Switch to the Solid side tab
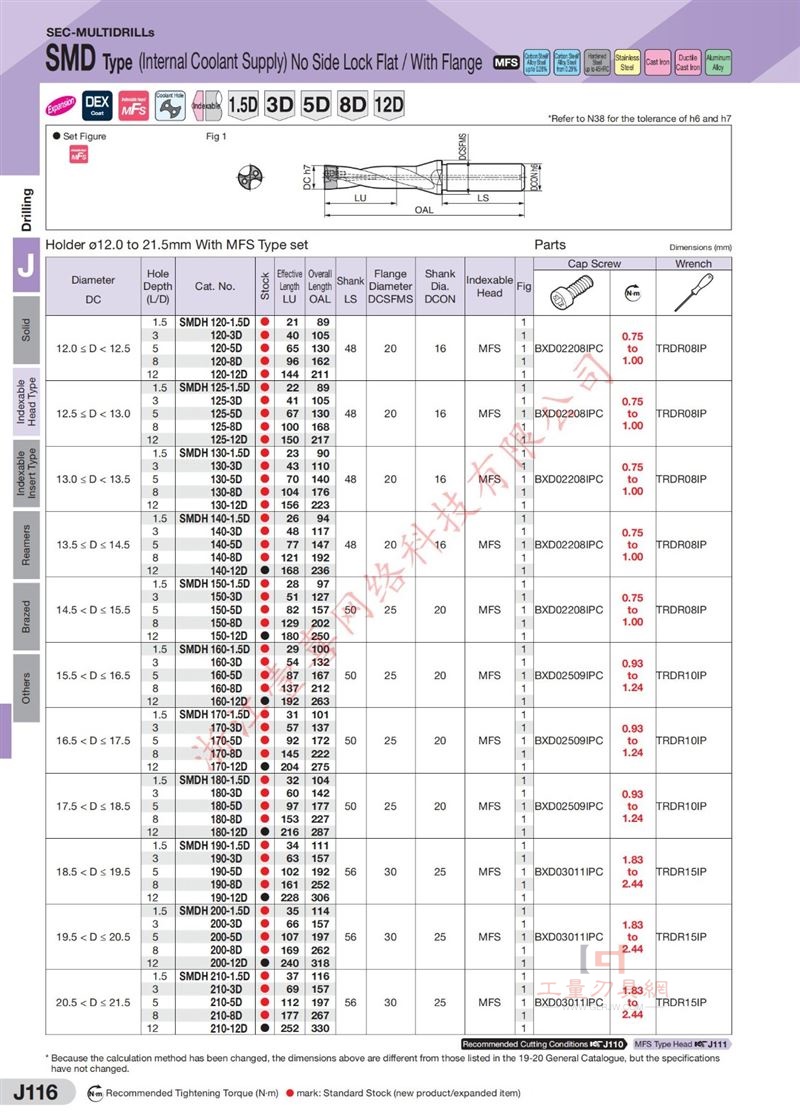The image size is (800, 1120). pos(26,330)
